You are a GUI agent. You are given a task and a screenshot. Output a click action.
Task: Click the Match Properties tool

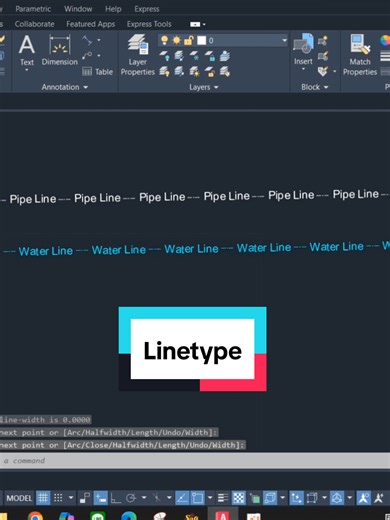click(360, 55)
